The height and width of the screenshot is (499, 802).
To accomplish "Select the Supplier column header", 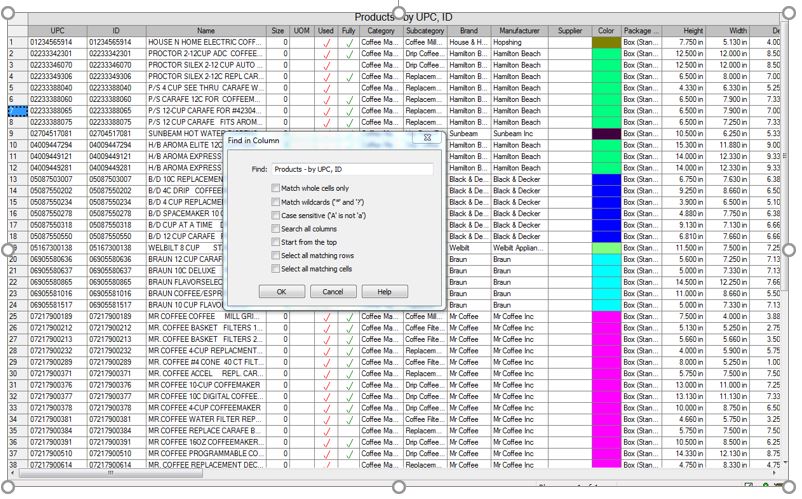I will [570, 31].
